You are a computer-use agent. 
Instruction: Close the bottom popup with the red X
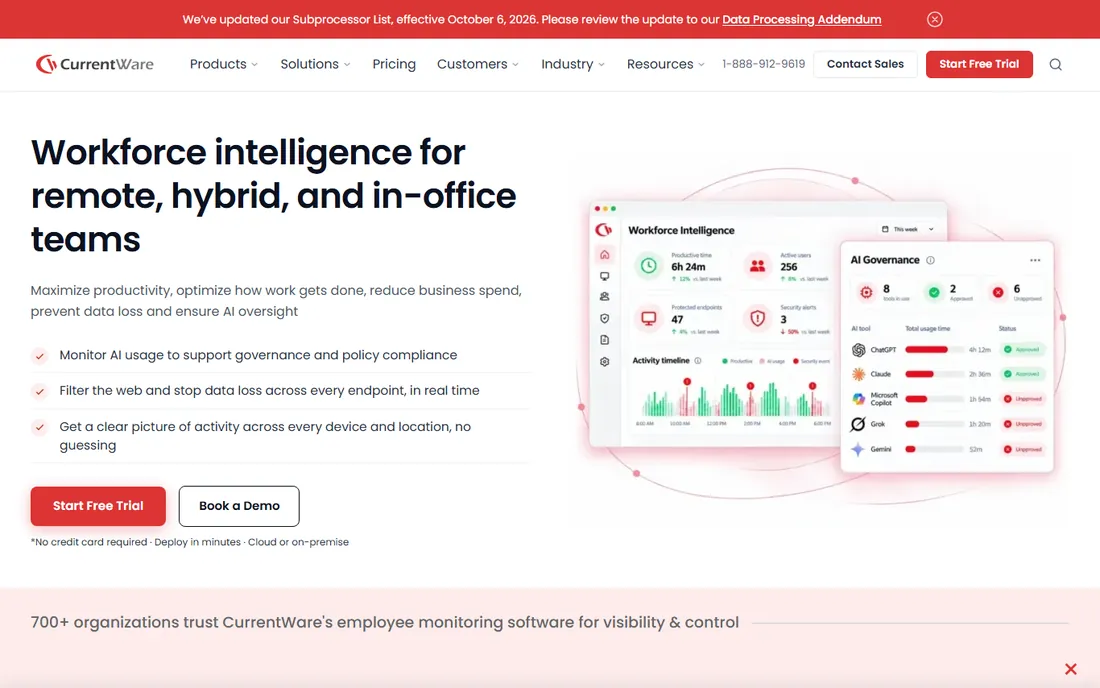1071,669
